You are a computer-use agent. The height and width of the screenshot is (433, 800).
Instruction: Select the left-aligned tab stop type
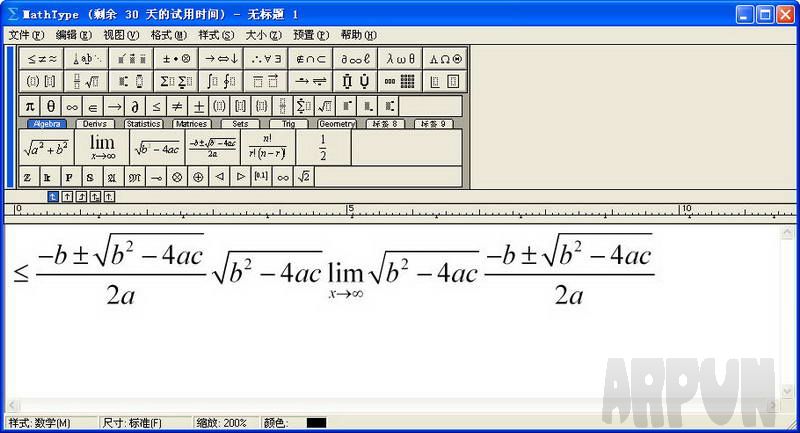[53, 196]
